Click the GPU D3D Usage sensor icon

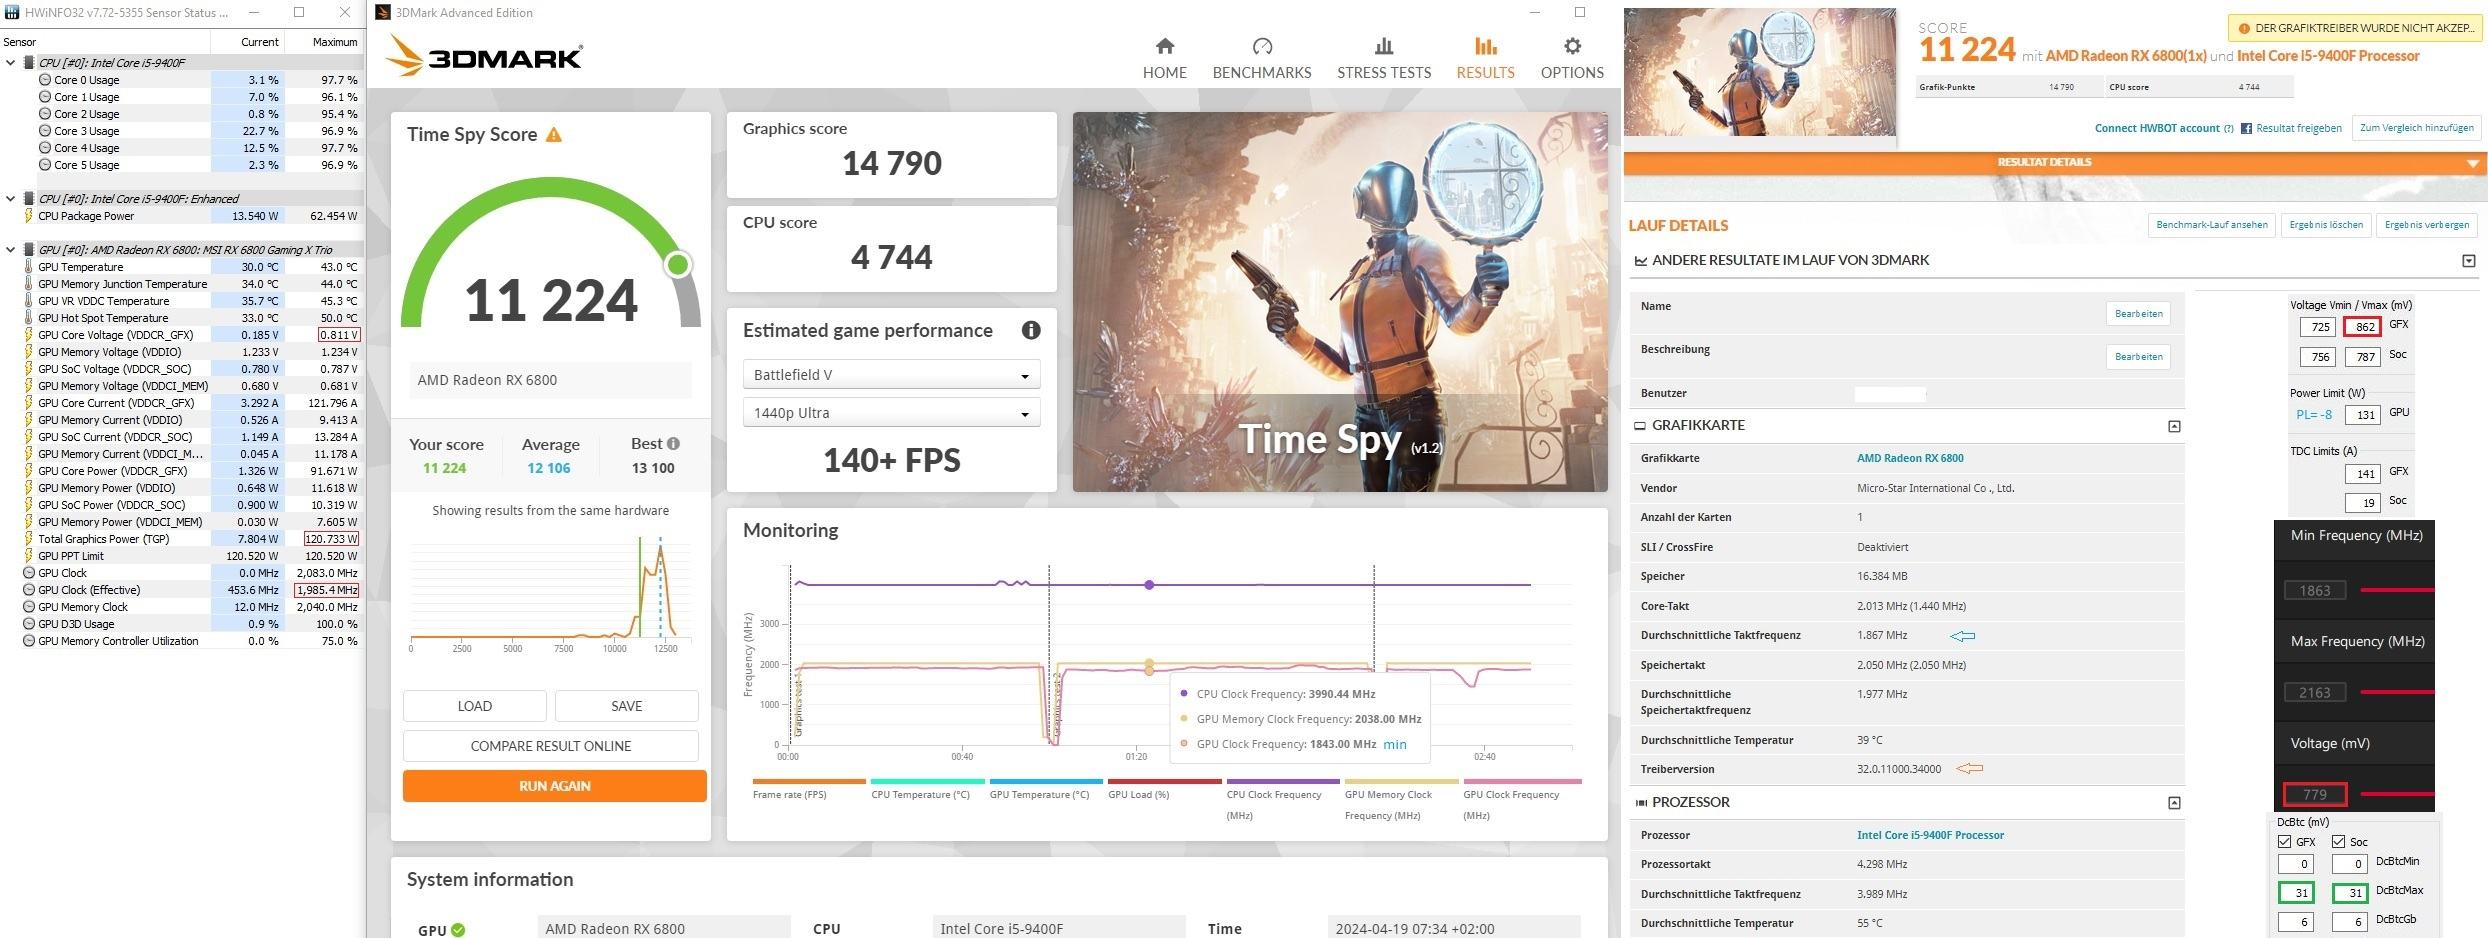[x=29, y=624]
